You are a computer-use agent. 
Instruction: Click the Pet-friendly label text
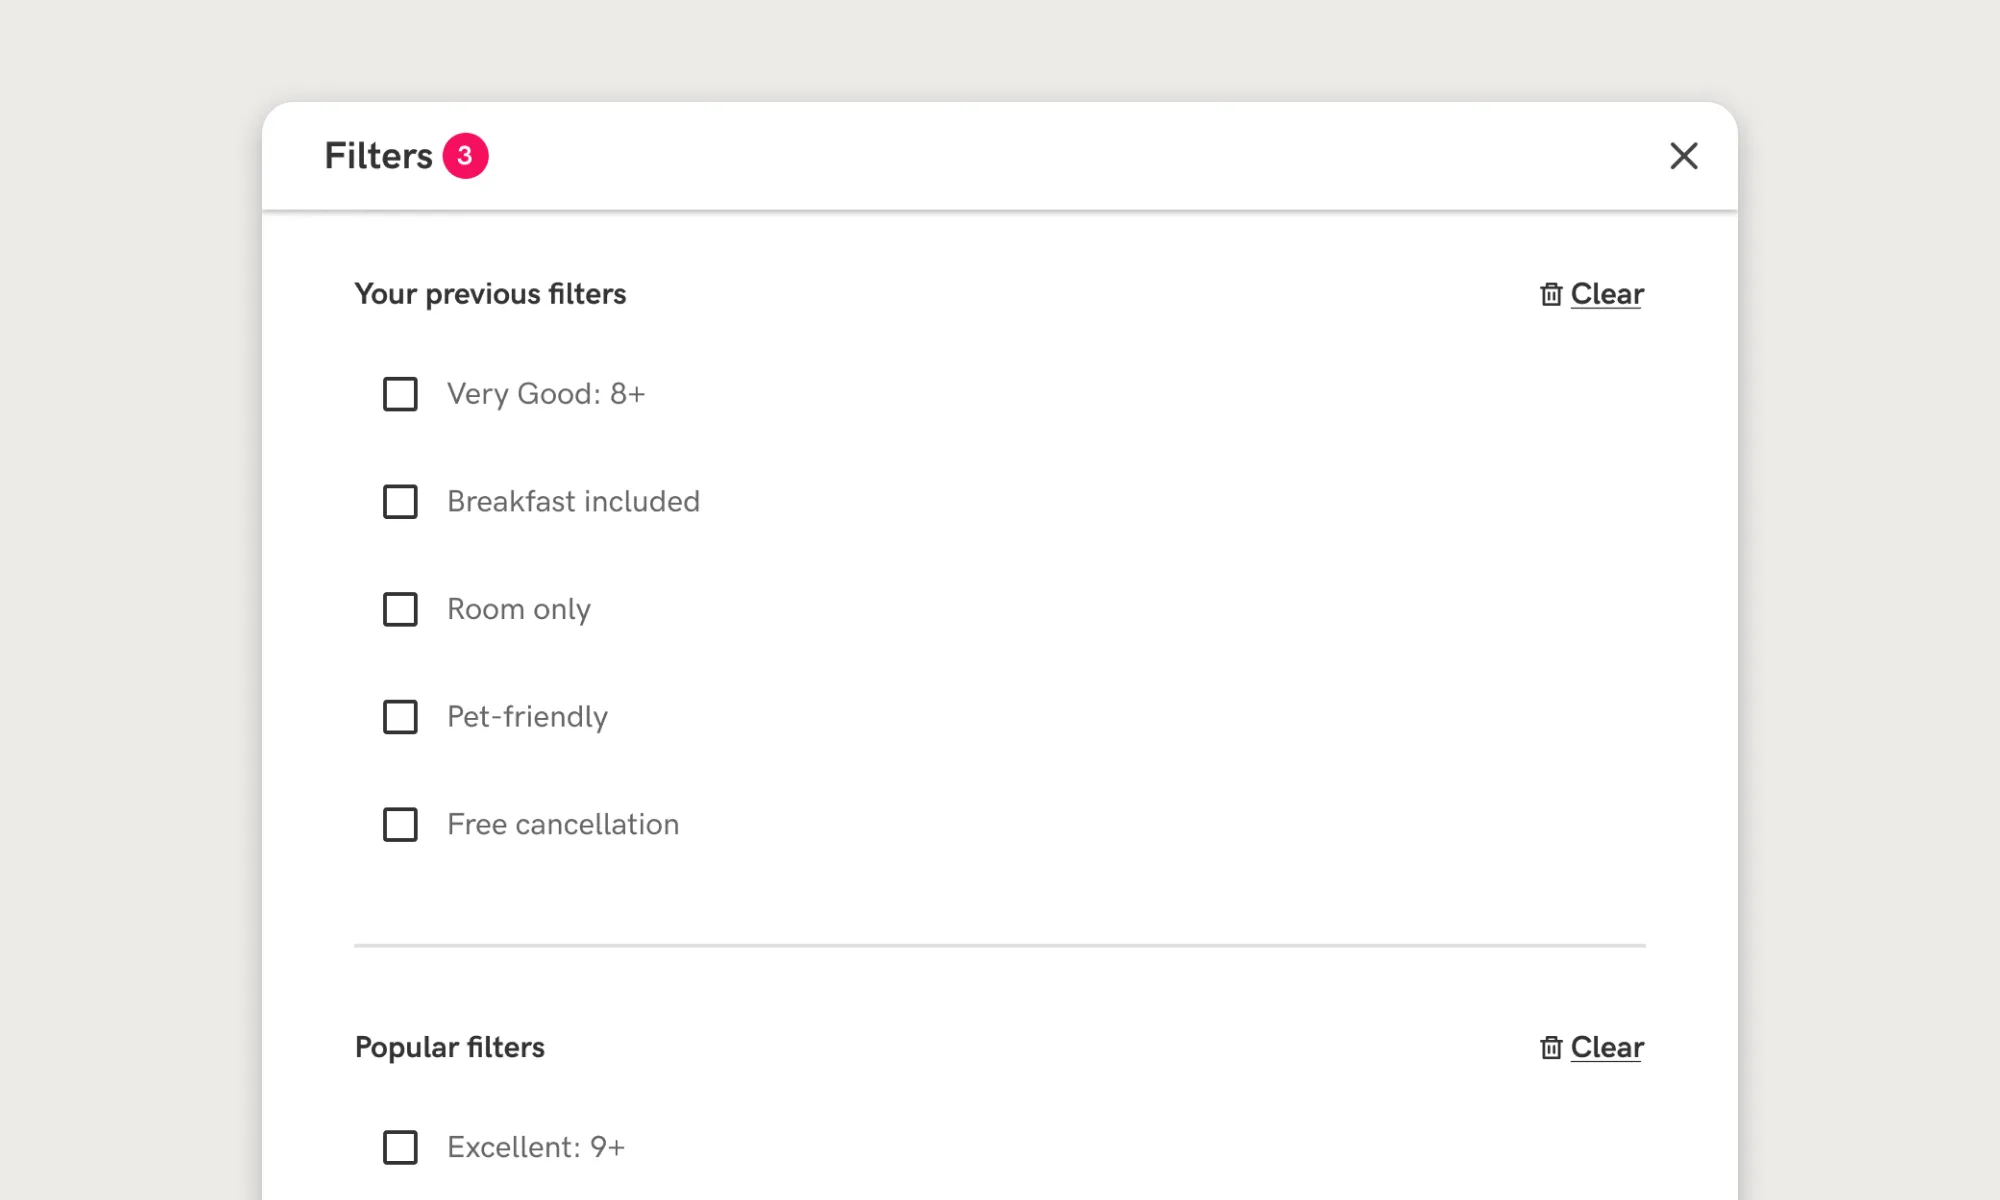coord(527,717)
